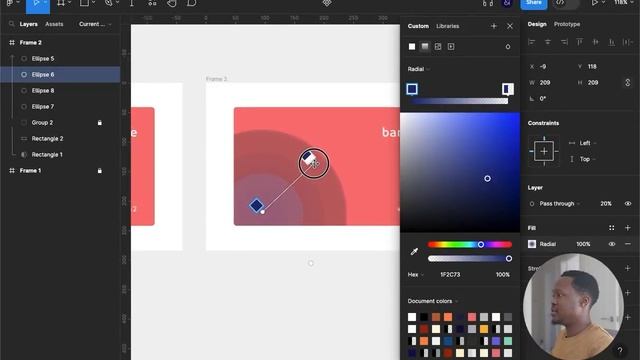Adjust the opacity slider
Image resolution: width=640 pixels, height=360 pixels.
470,258
